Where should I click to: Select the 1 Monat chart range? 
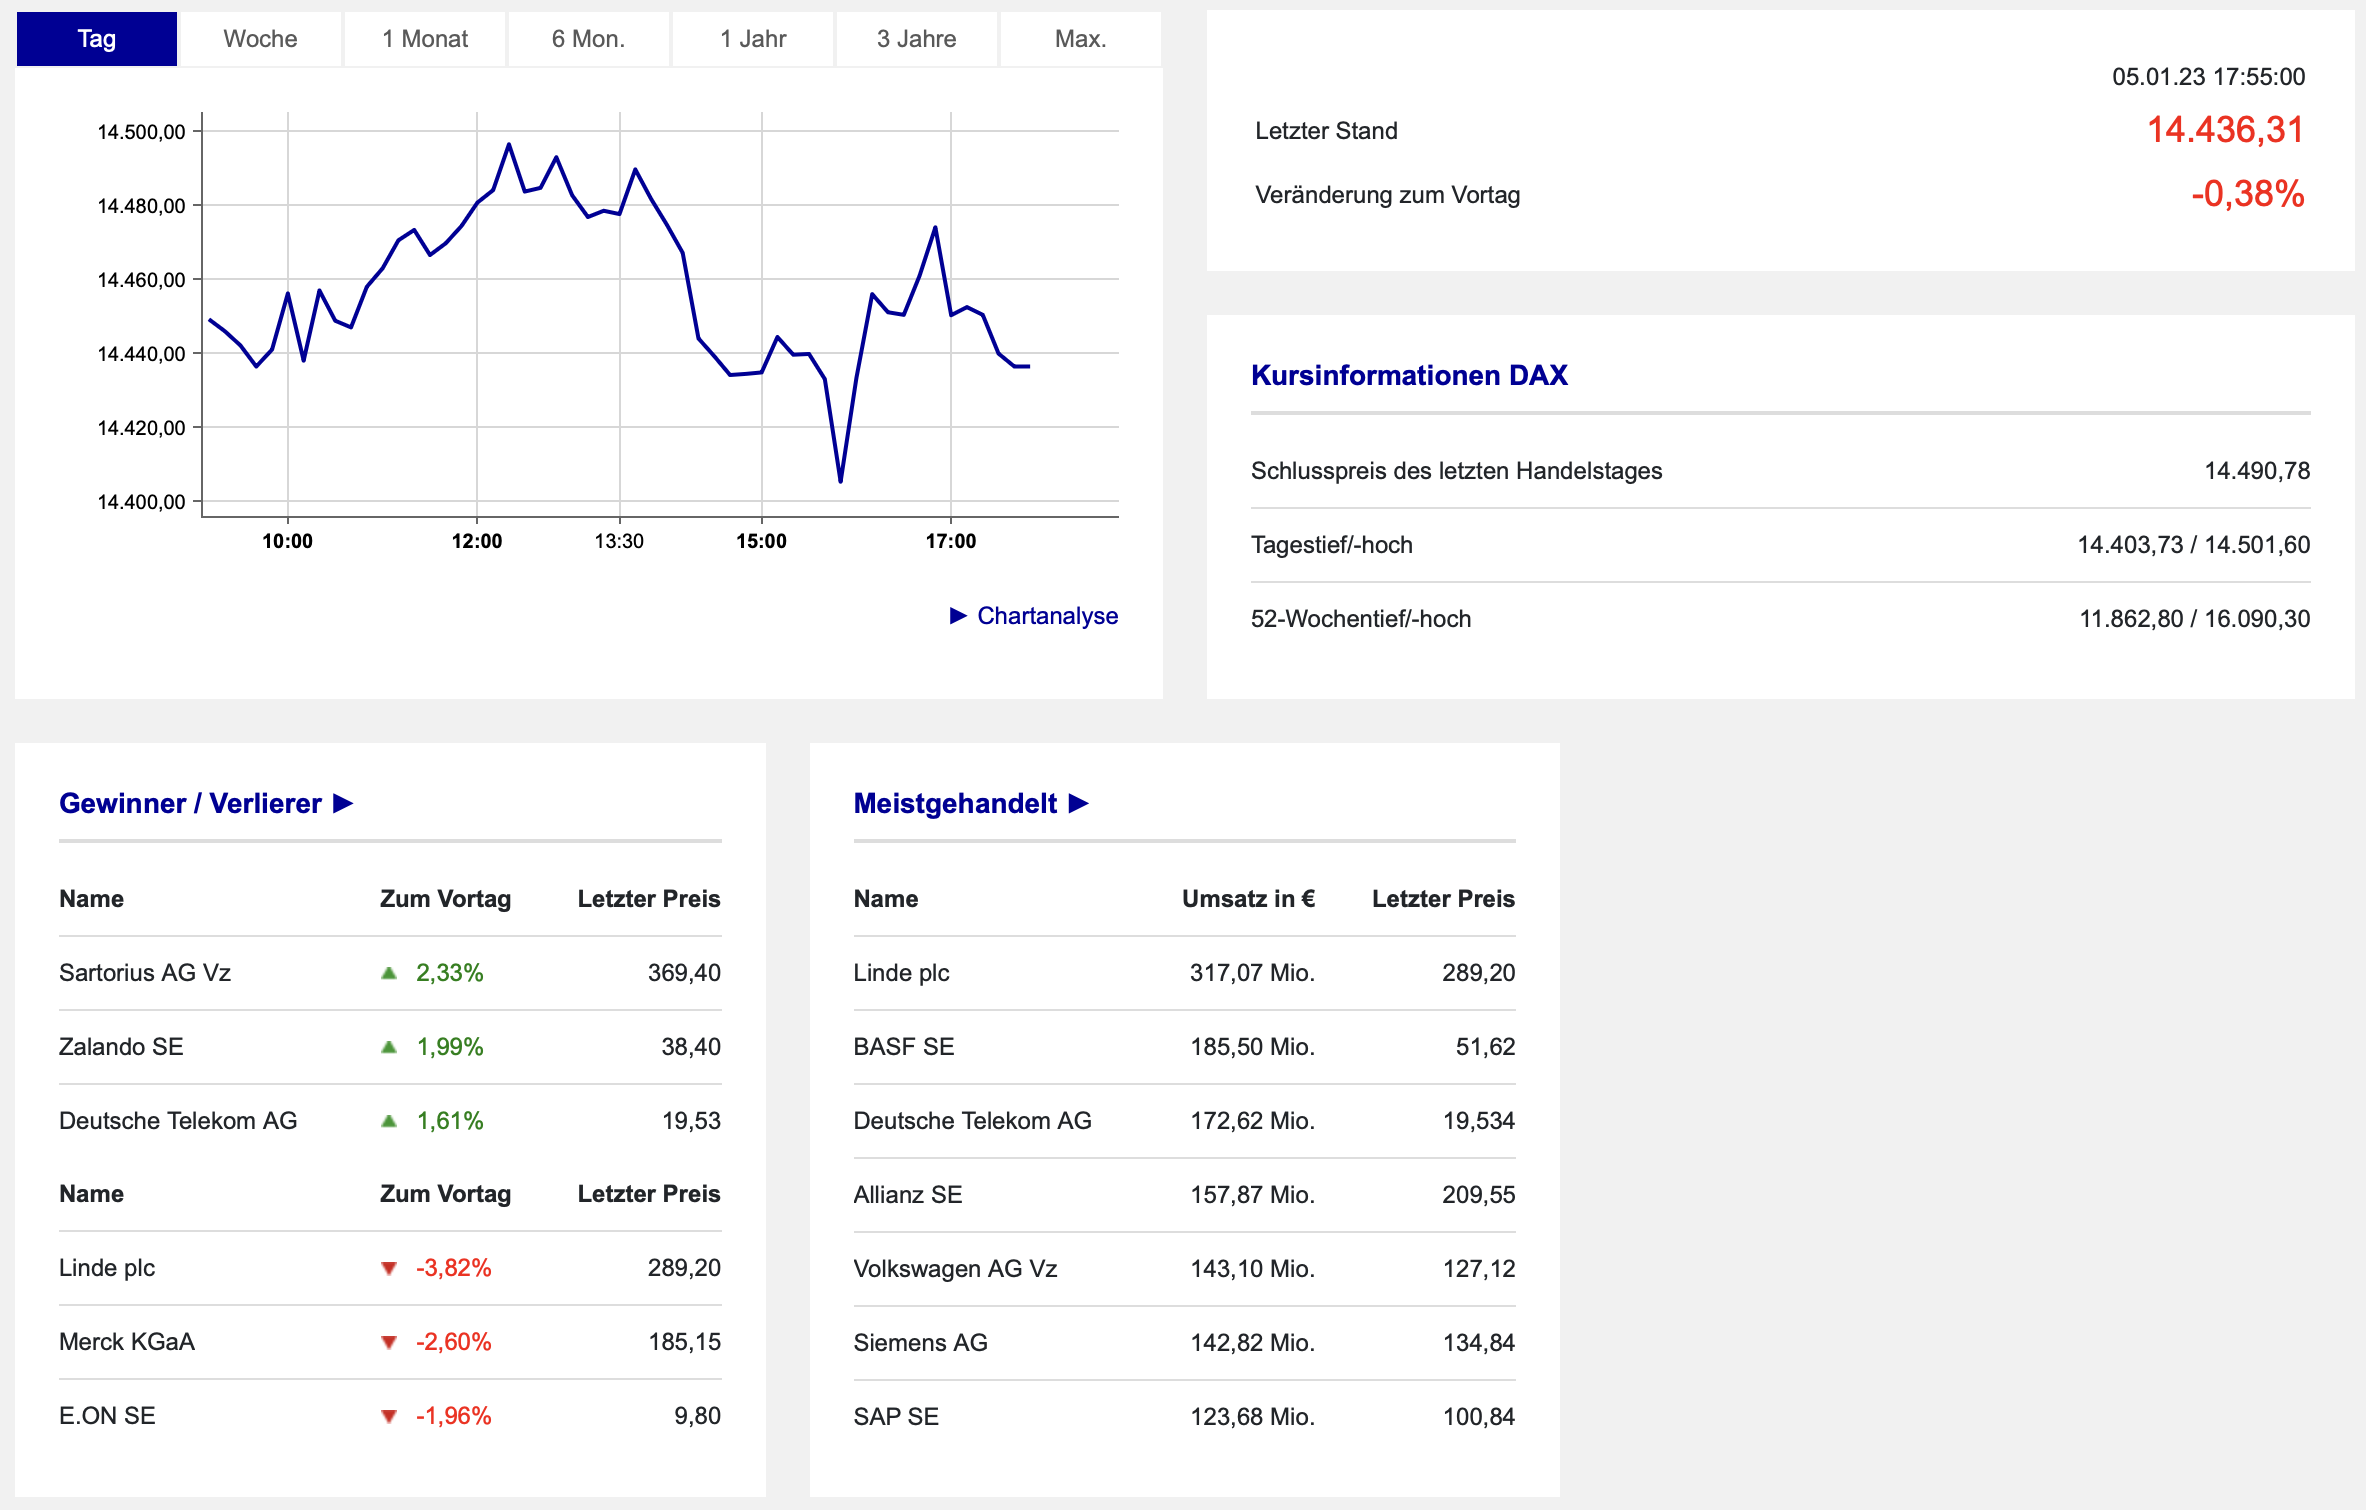(425, 39)
